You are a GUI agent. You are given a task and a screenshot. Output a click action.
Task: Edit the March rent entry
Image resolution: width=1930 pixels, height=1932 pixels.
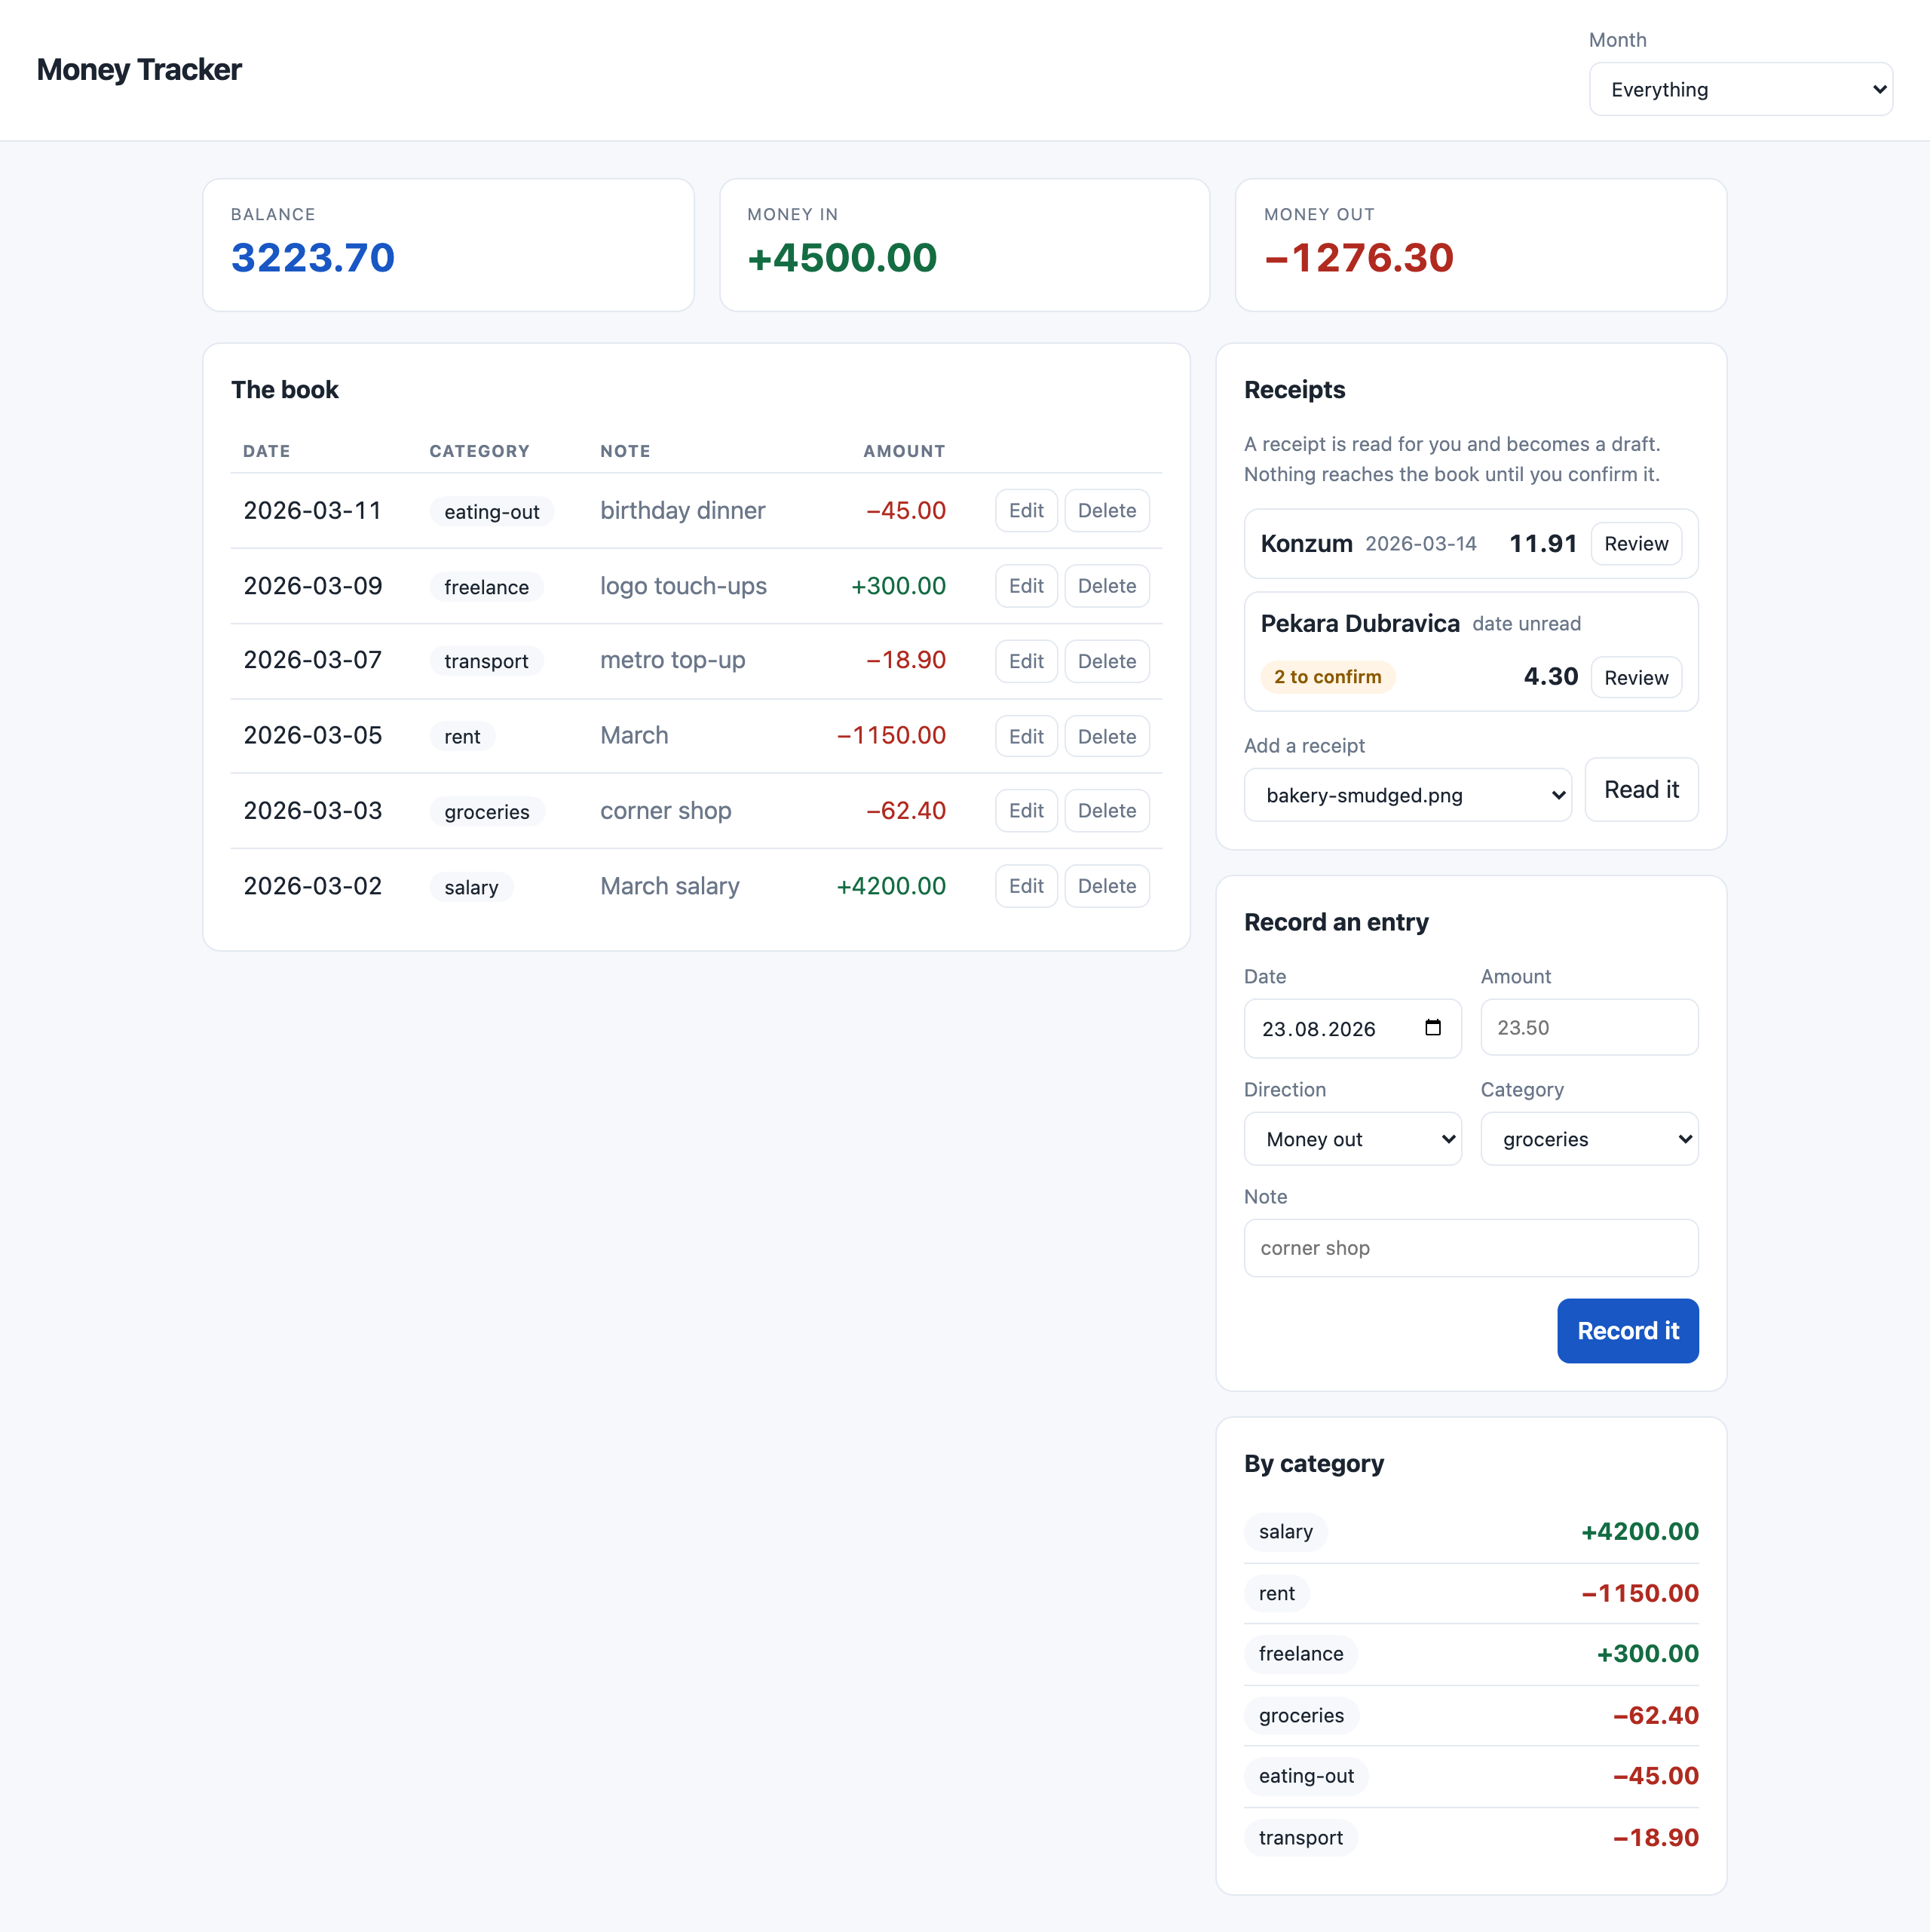click(x=1026, y=736)
